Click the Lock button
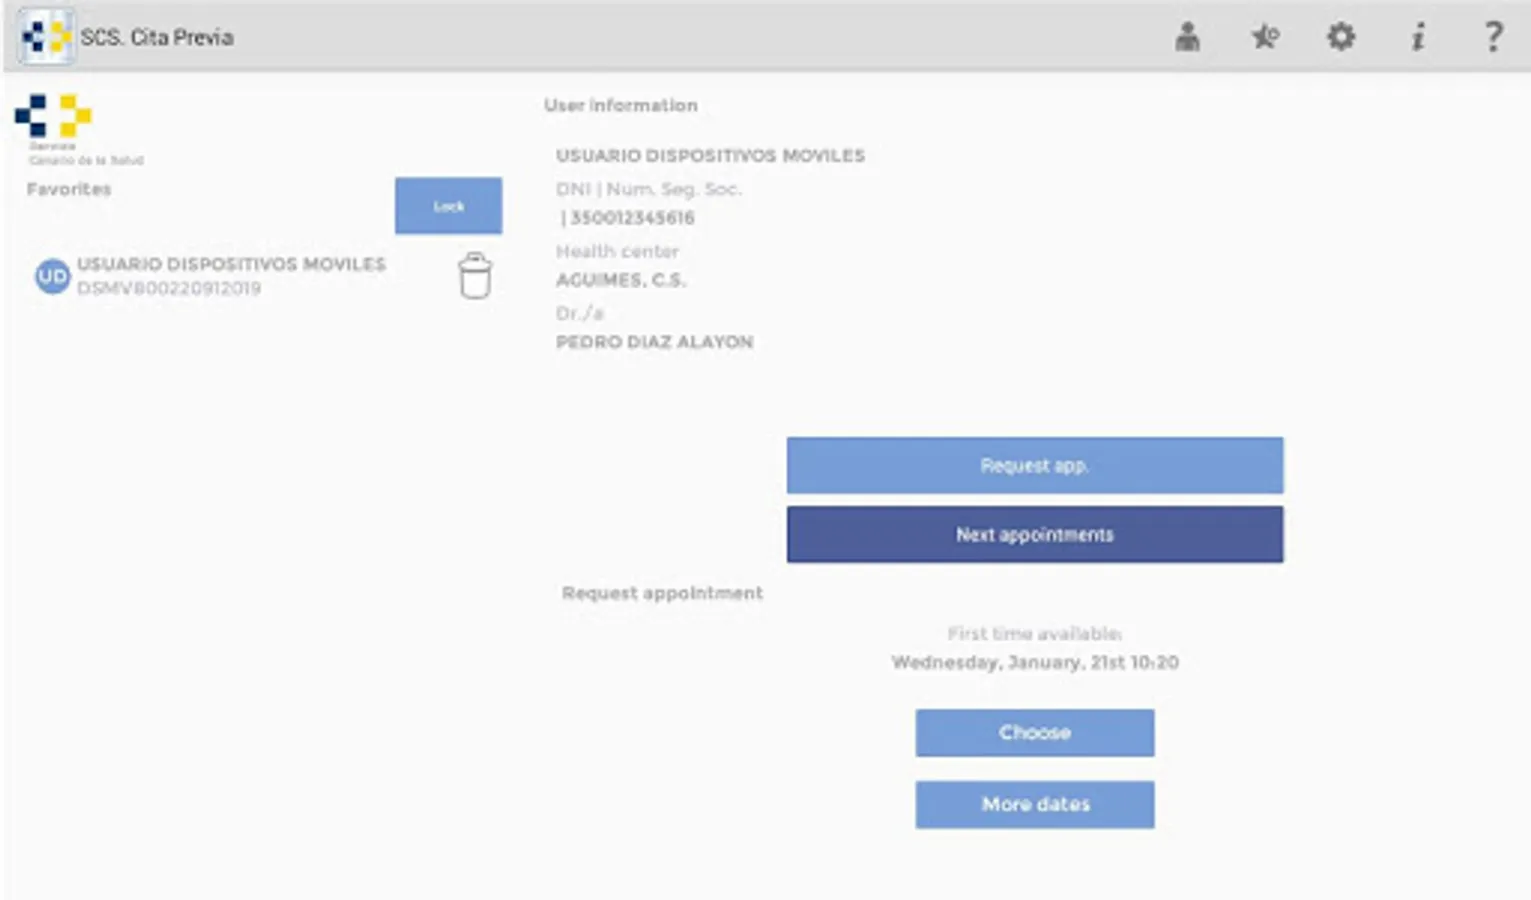The image size is (1531, 900). tap(448, 206)
